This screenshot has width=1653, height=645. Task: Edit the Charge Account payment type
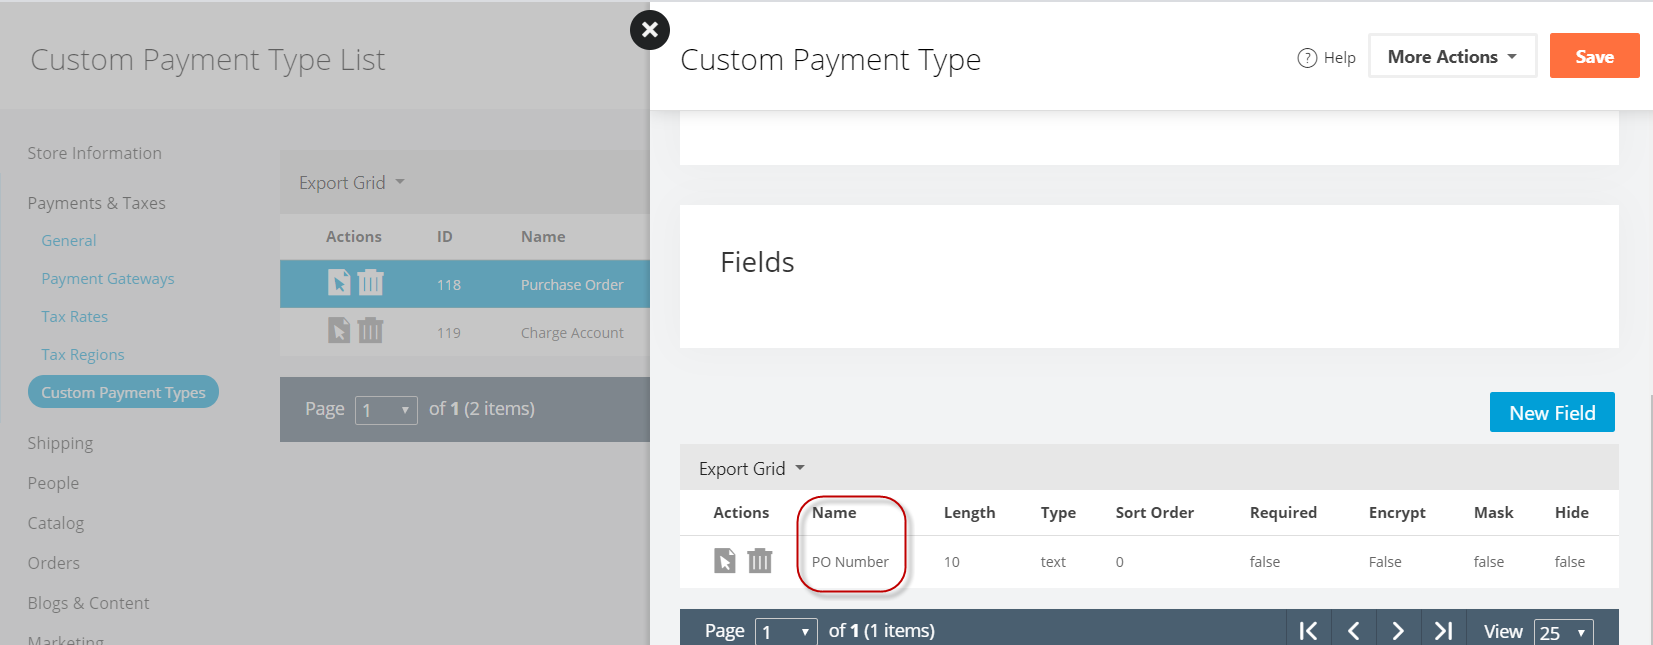click(x=340, y=330)
